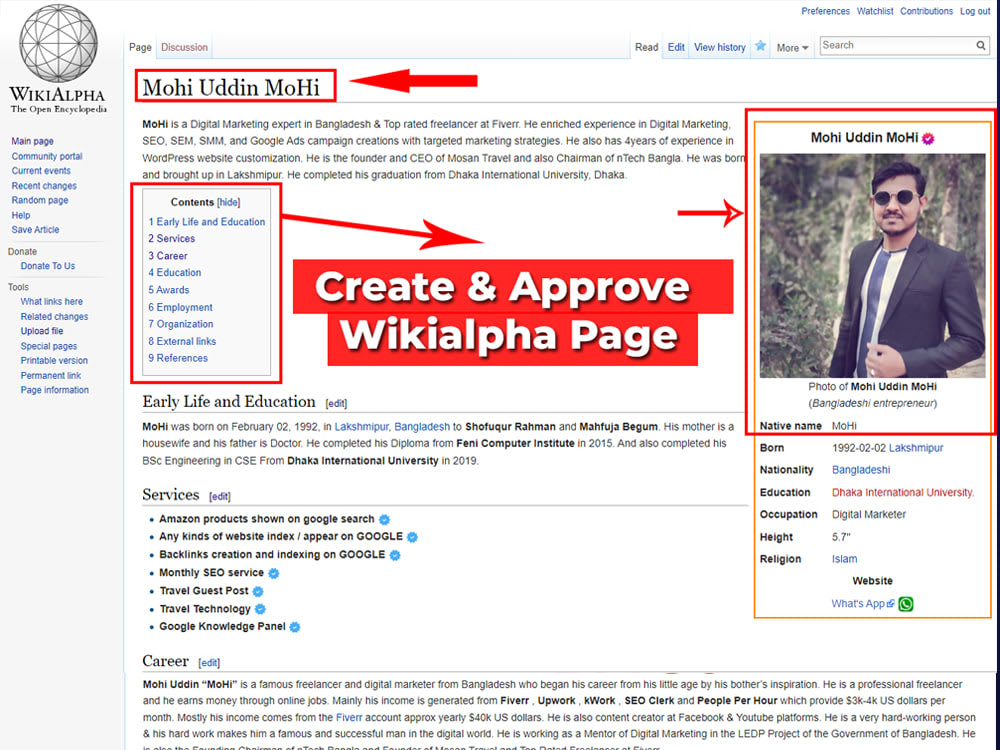Click the infobox profile photo
The image size is (1000, 750).
click(872, 265)
